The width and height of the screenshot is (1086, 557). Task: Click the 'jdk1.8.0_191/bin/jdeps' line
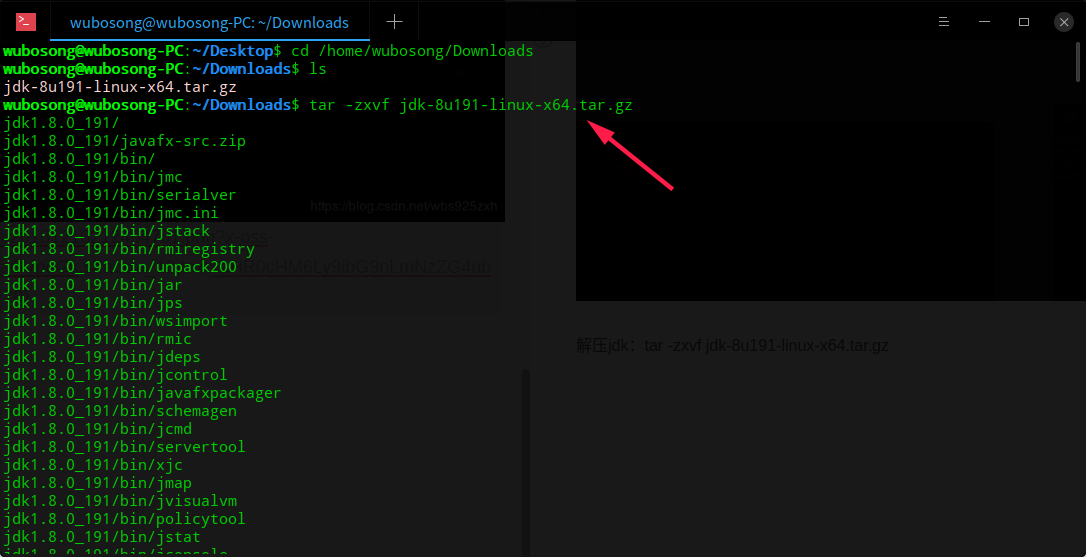point(102,357)
